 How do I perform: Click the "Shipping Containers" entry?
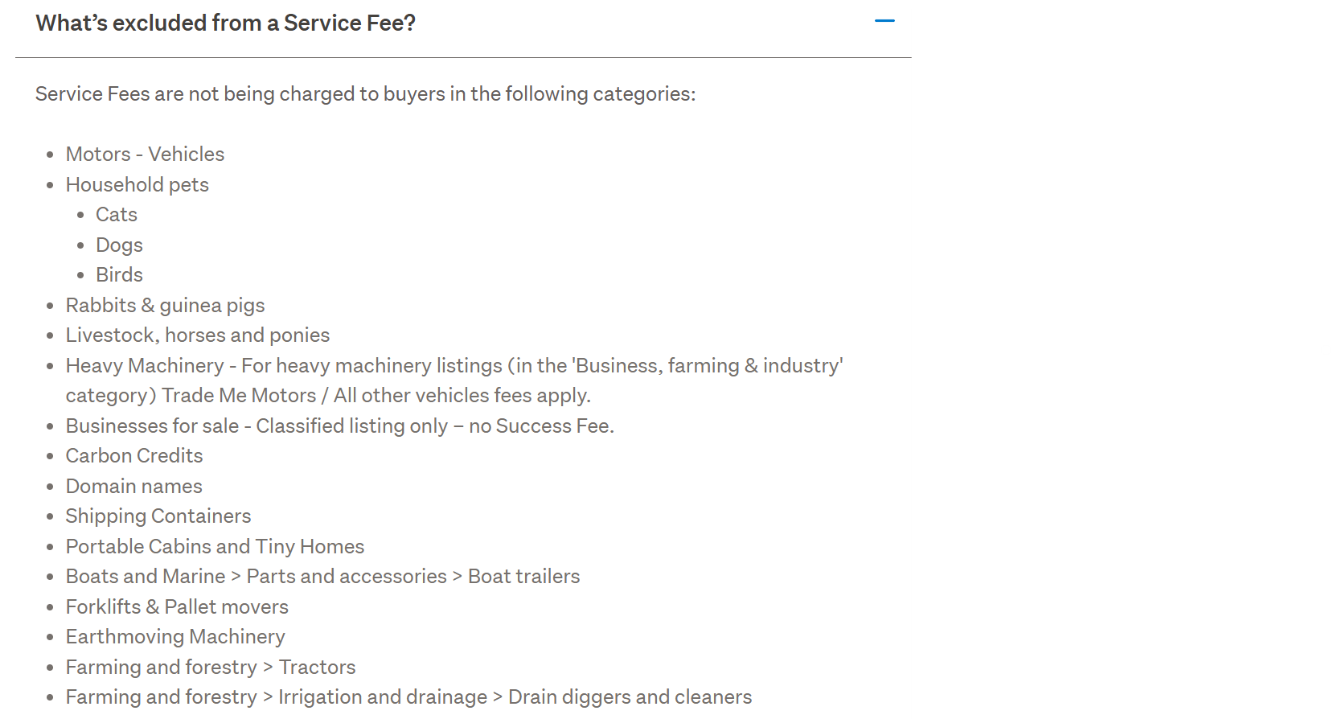[158, 516]
